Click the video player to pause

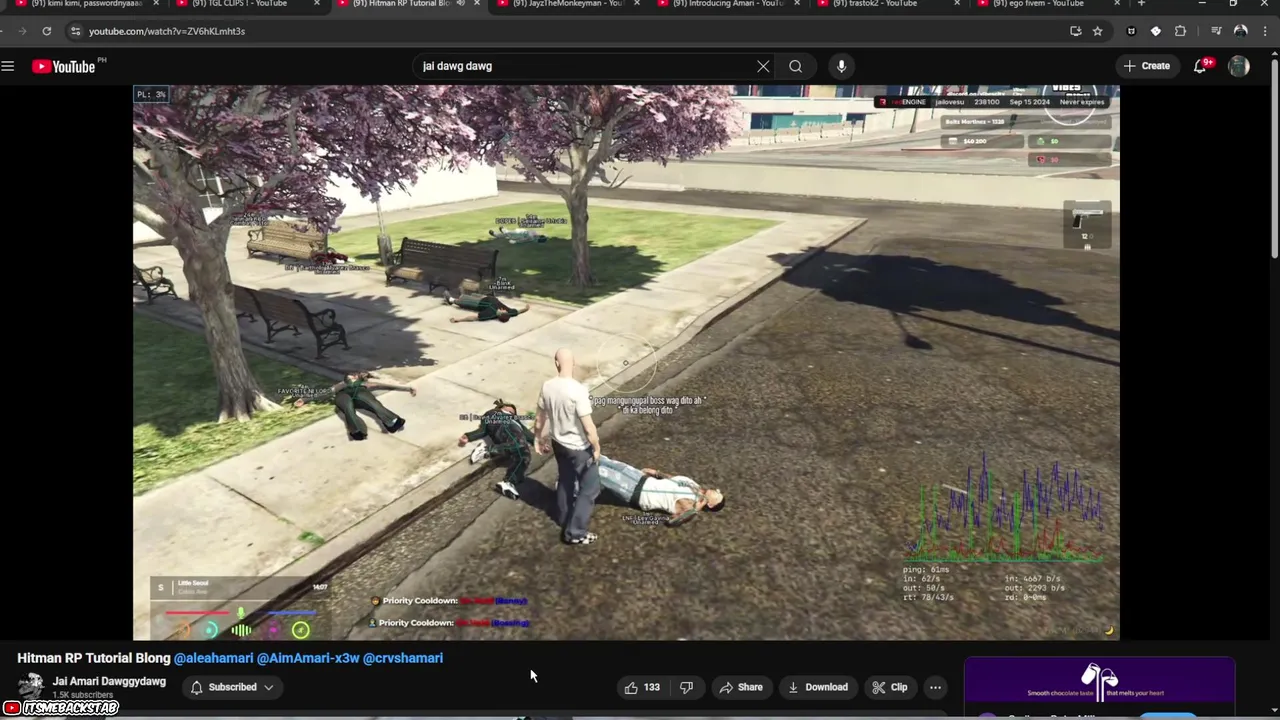point(626,362)
